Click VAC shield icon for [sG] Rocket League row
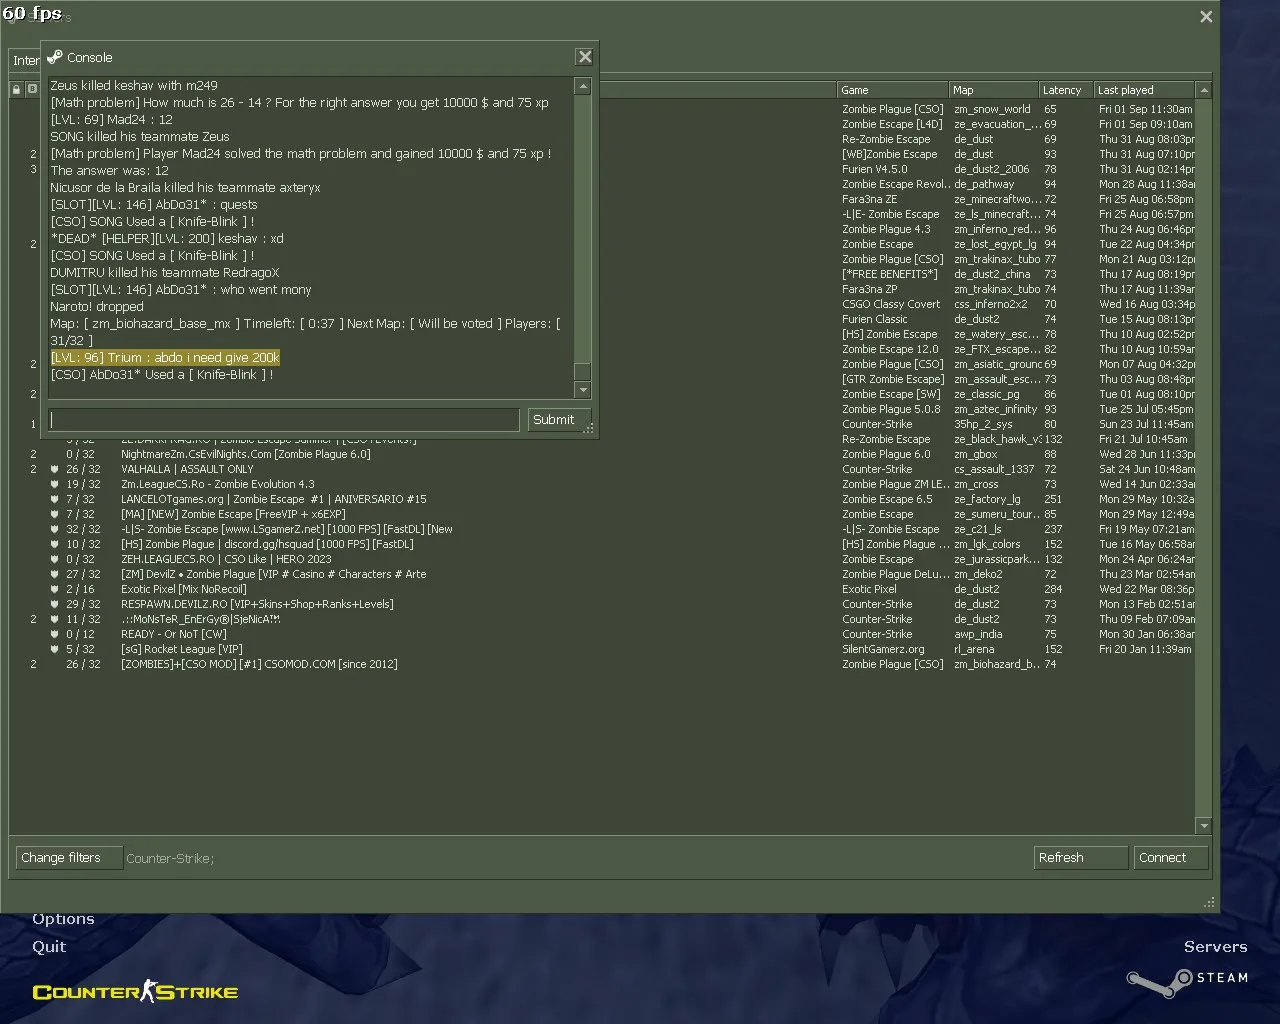The height and width of the screenshot is (1024, 1280). tap(55, 649)
